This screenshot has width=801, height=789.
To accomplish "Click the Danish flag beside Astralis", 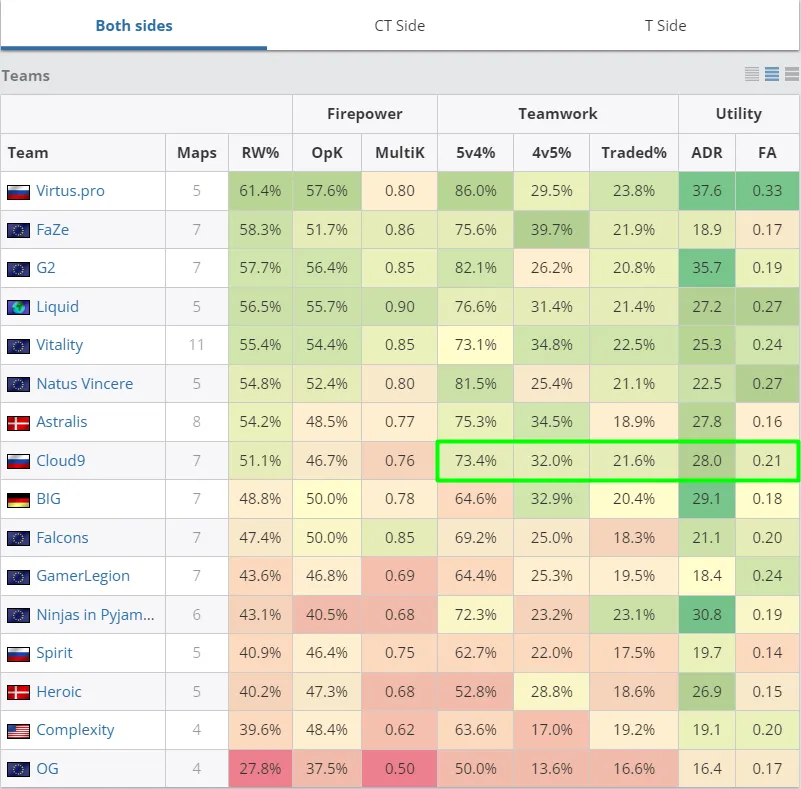I will coord(18,423).
